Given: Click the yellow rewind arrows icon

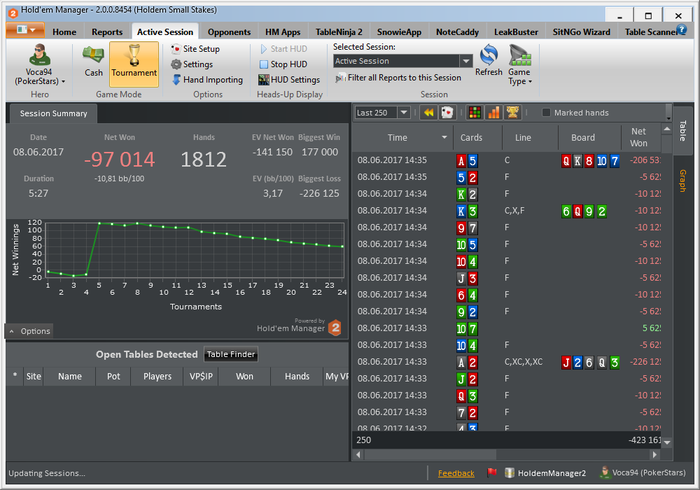Looking at the screenshot, I should click(428, 112).
